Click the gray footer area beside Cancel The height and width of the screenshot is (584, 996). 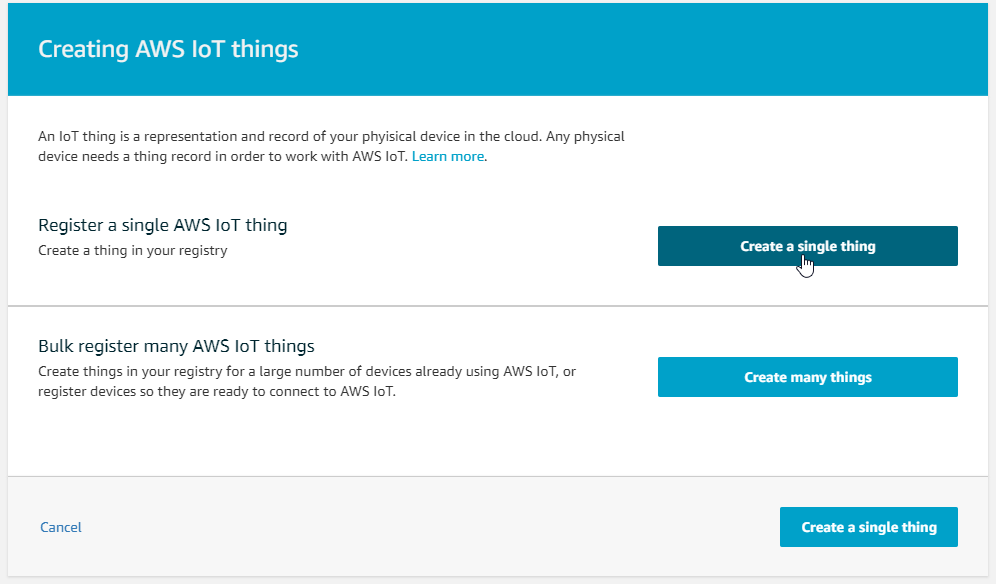point(413,527)
